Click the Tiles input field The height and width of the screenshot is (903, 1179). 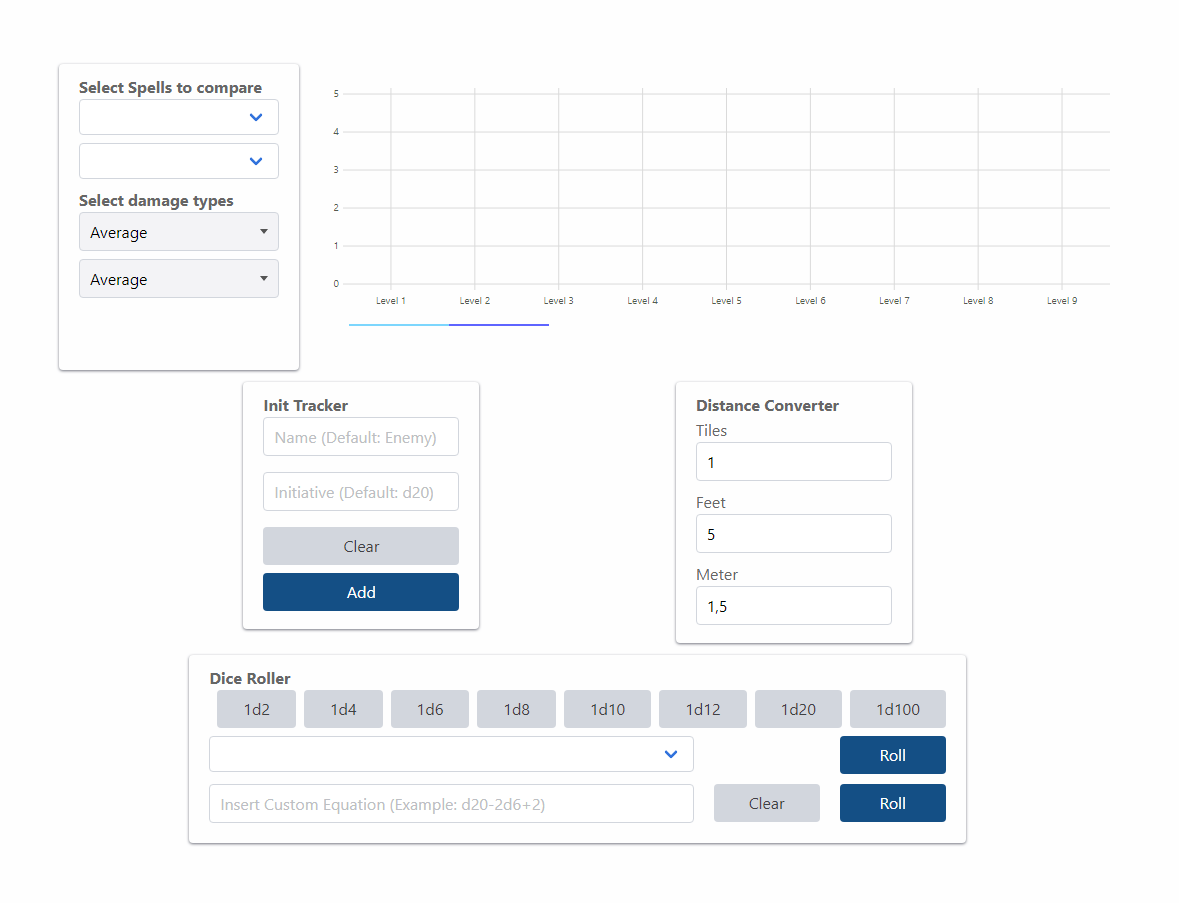(x=793, y=462)
